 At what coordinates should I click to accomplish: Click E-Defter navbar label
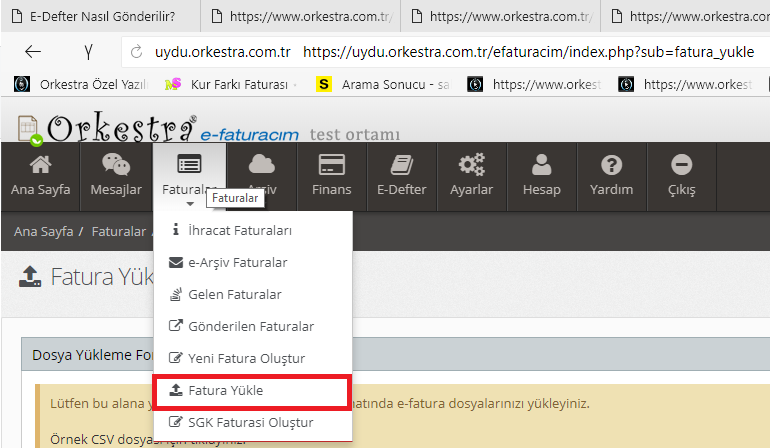click(x=402, y=189)
